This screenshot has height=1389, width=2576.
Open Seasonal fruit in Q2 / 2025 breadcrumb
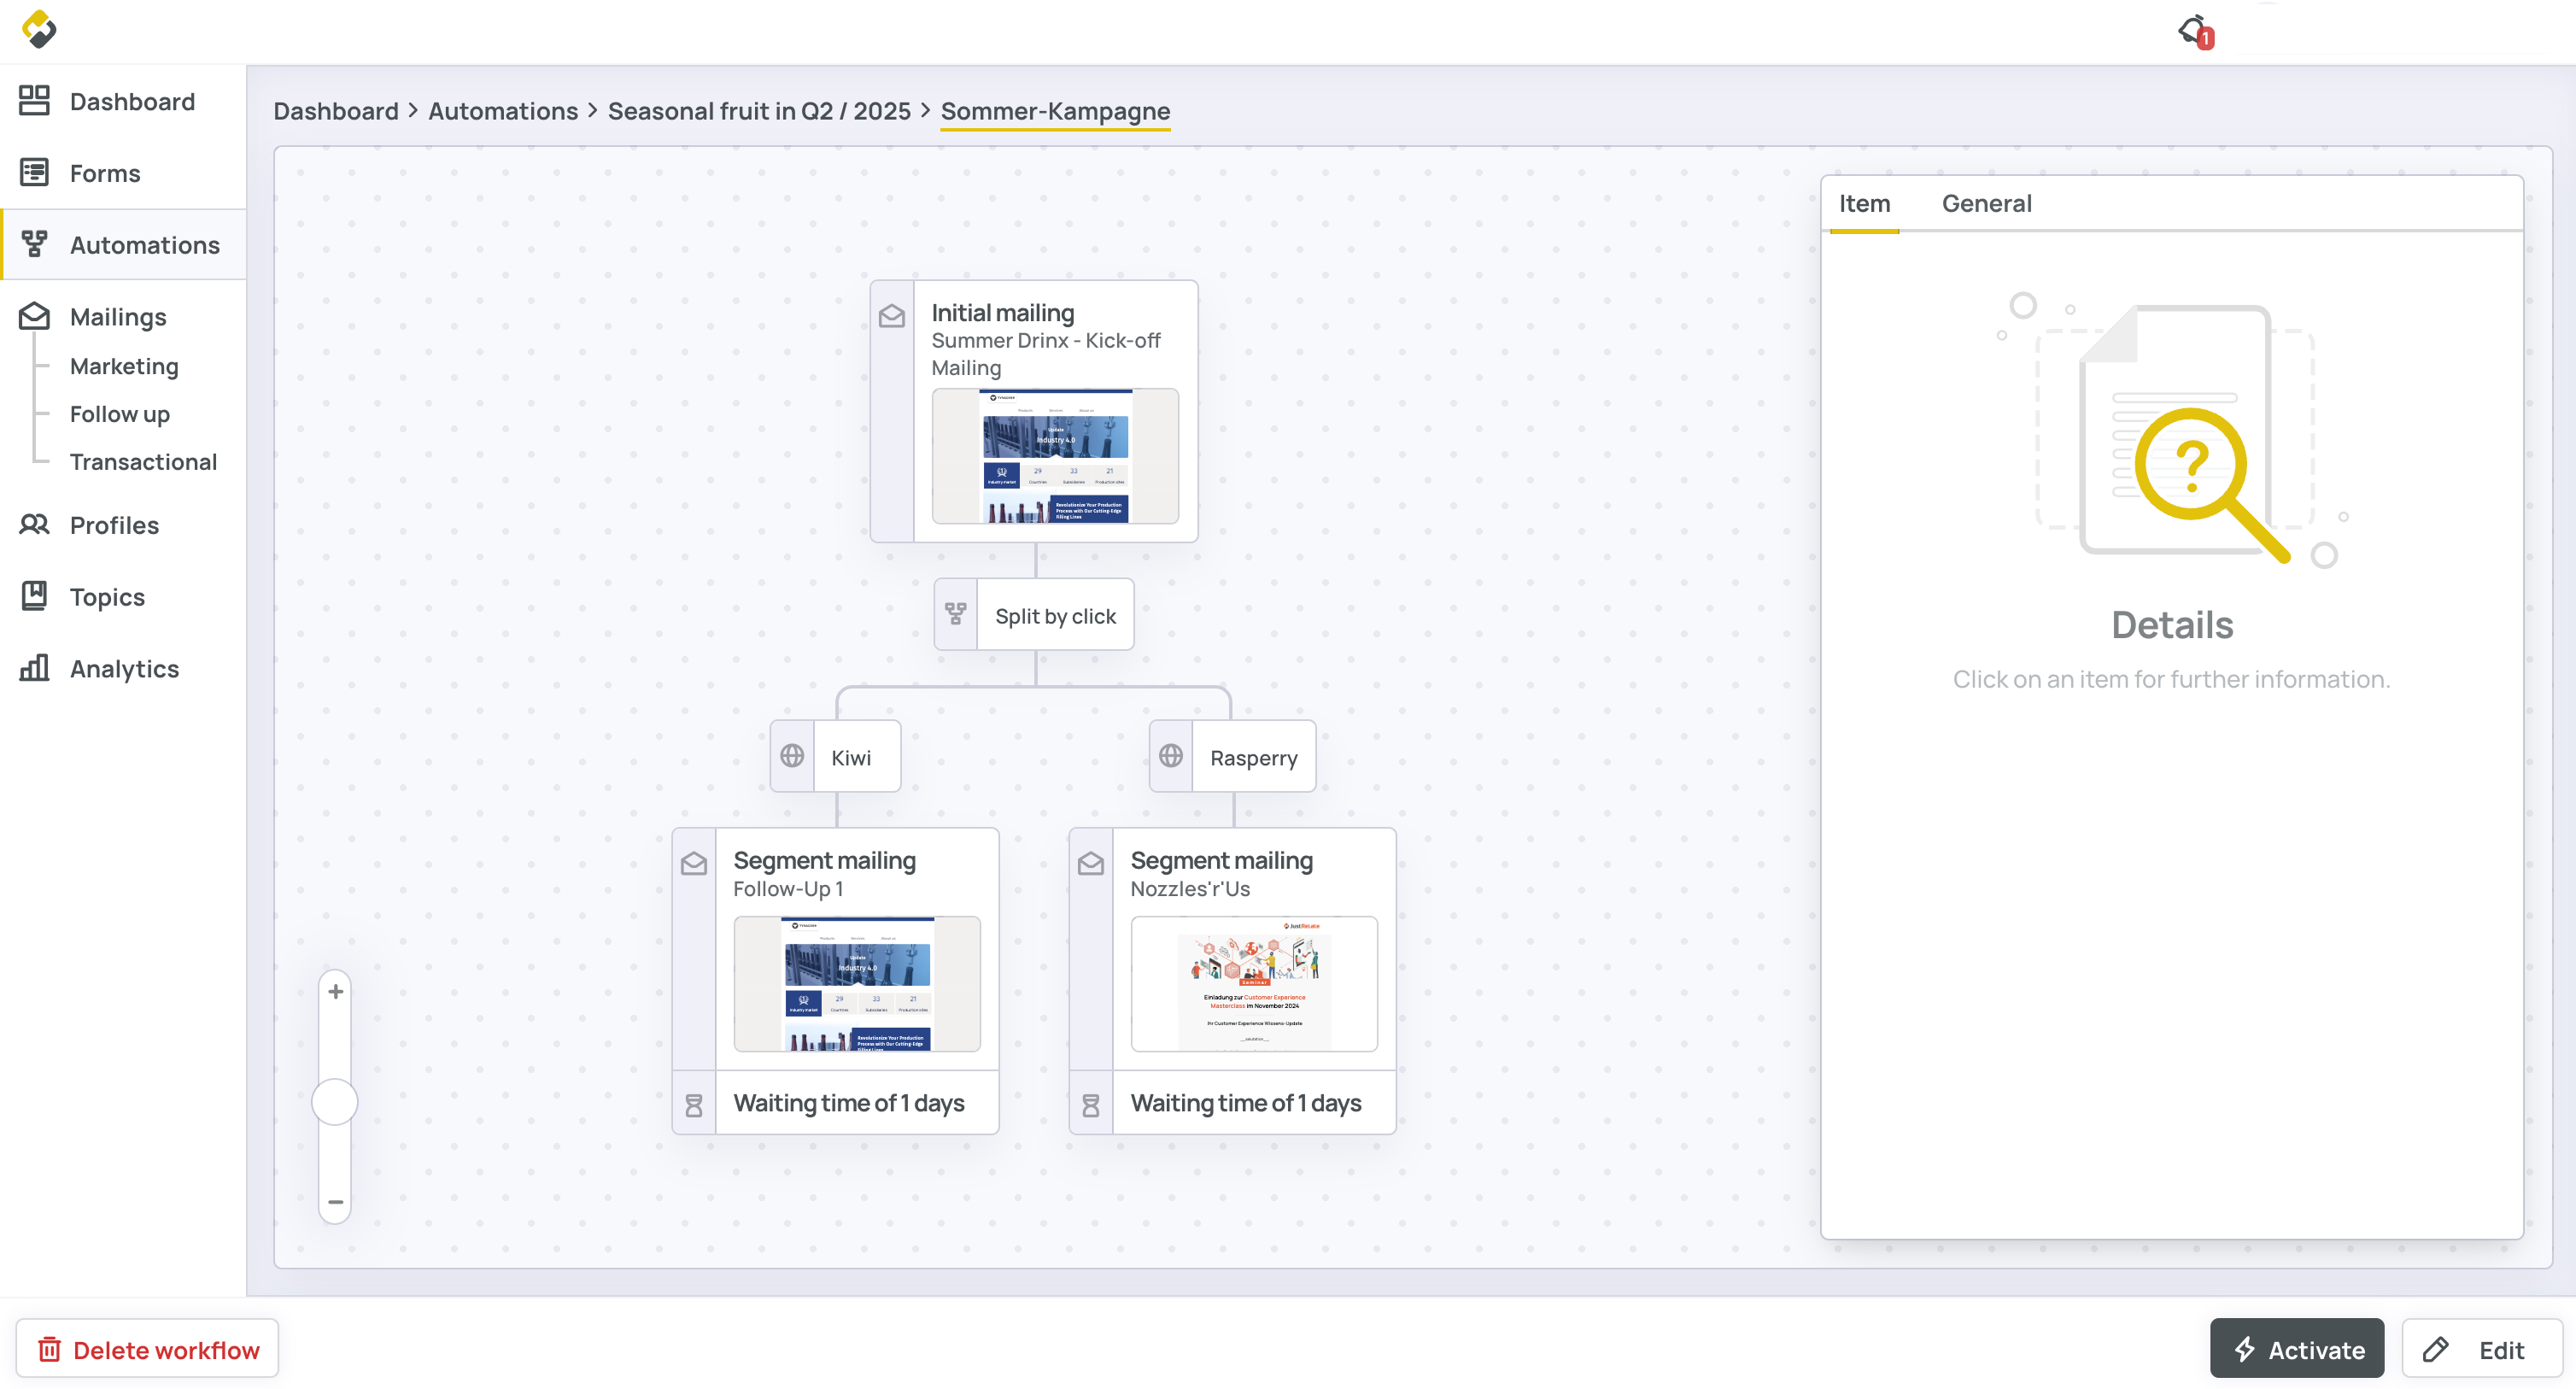(759, 111)
